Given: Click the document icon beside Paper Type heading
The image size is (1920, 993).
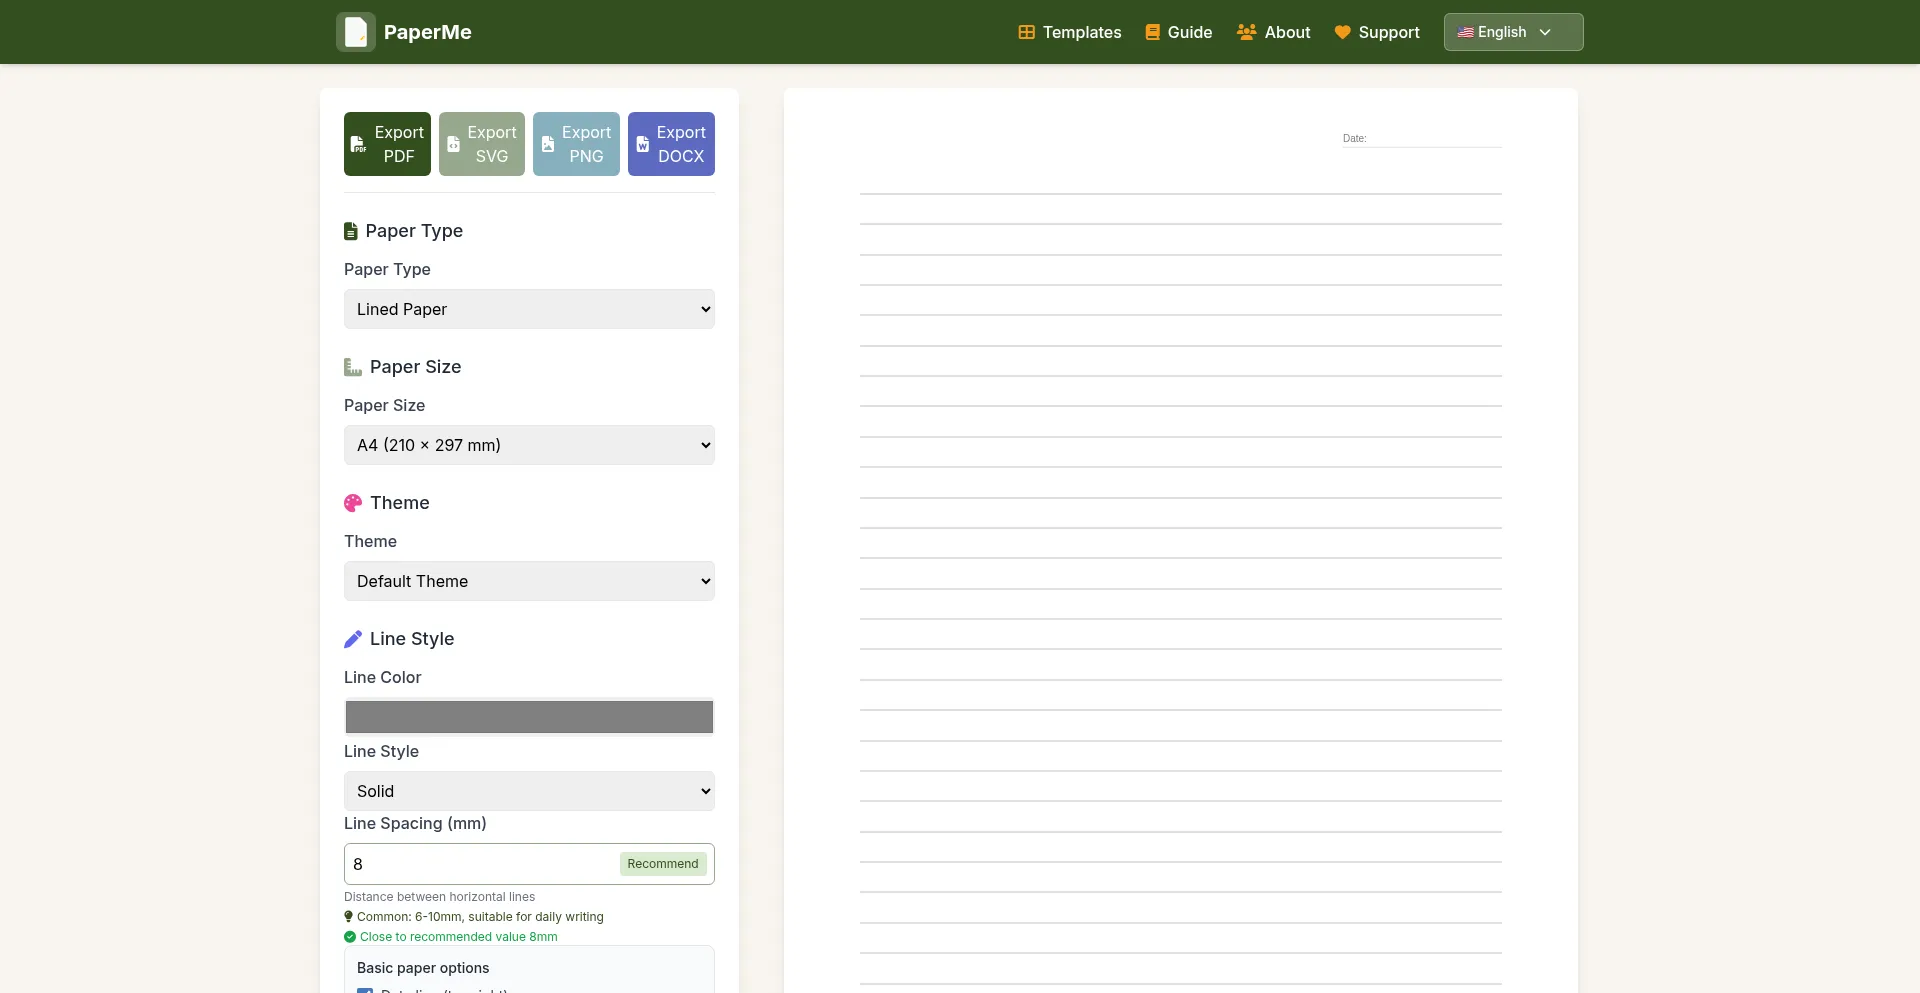Looking at the screenshot, I should coord(351,232).
